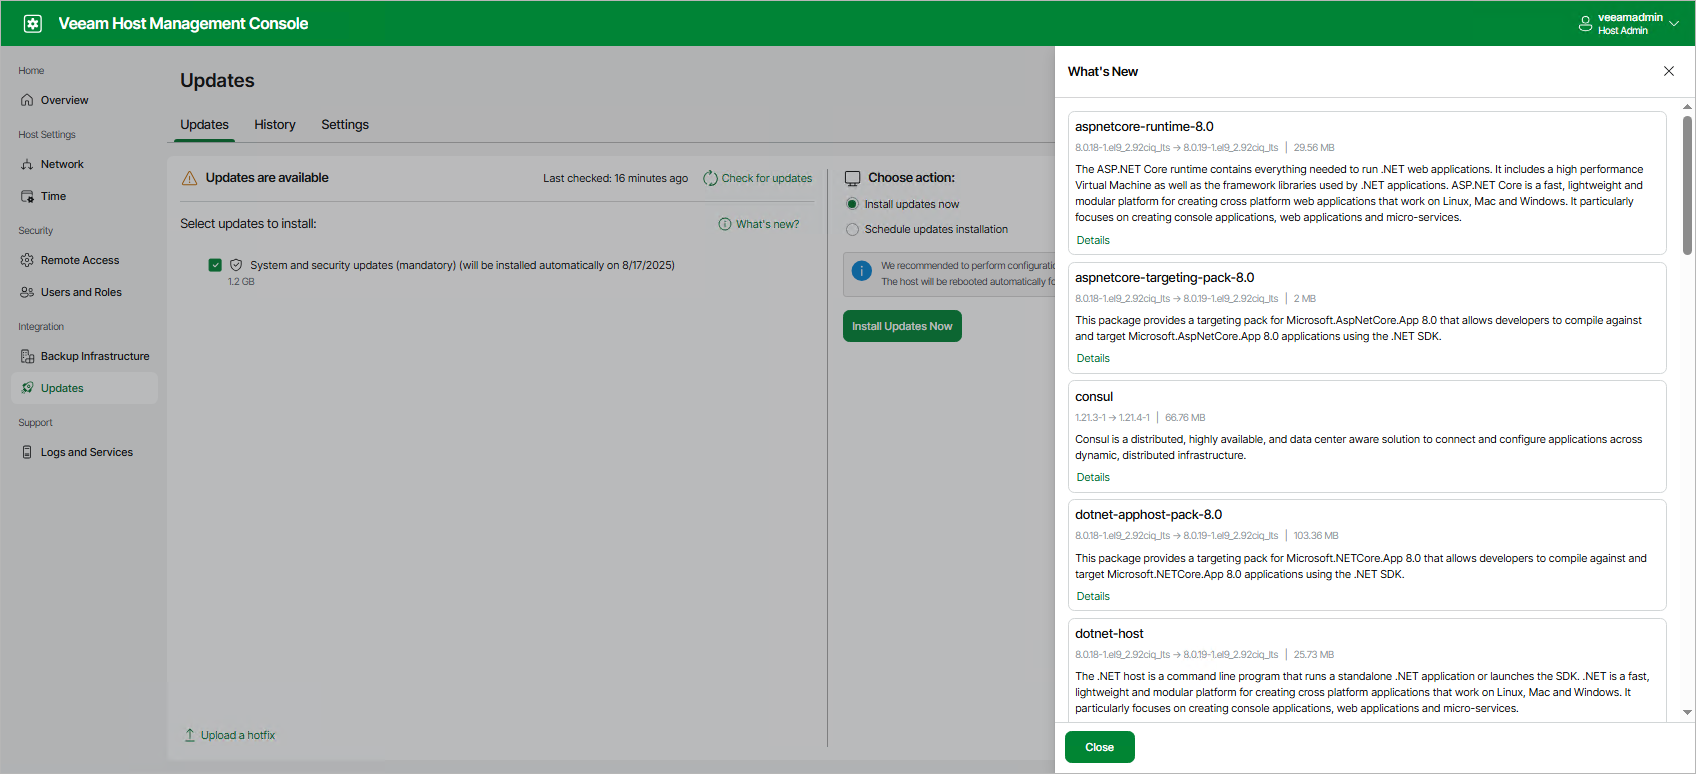Click the upload arrow icon for hotfix
This screenshot has height=774, width=1696.
coord(190,735)
